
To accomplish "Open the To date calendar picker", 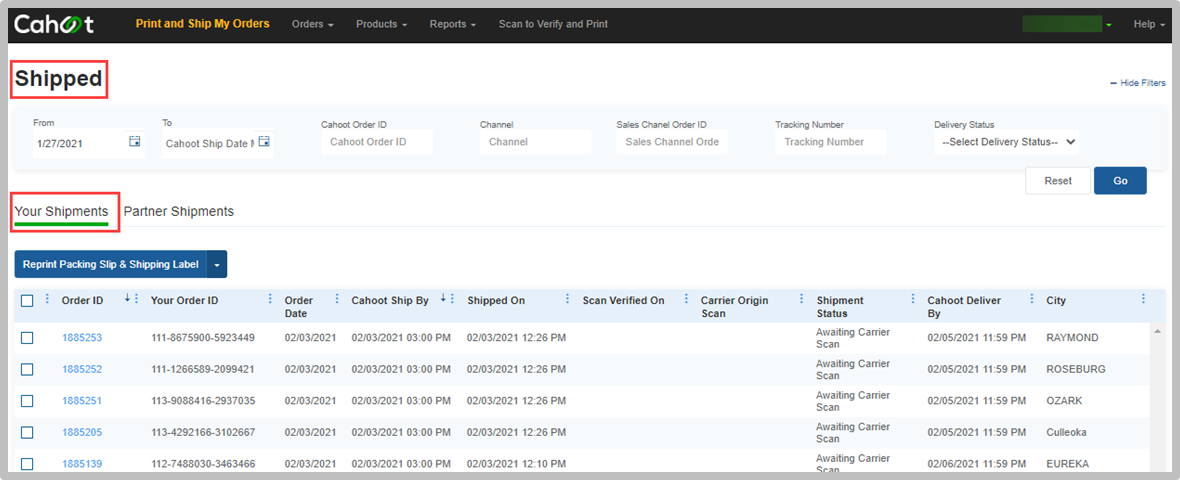I will pyautogui.click(x=264, y=141).
